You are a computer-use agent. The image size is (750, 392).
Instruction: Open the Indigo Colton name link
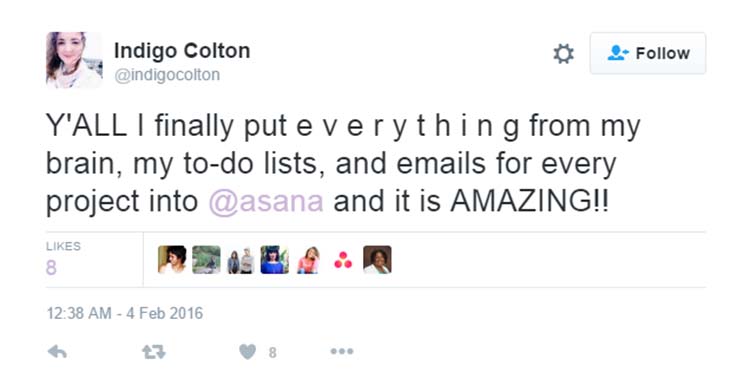click(182, 51)
